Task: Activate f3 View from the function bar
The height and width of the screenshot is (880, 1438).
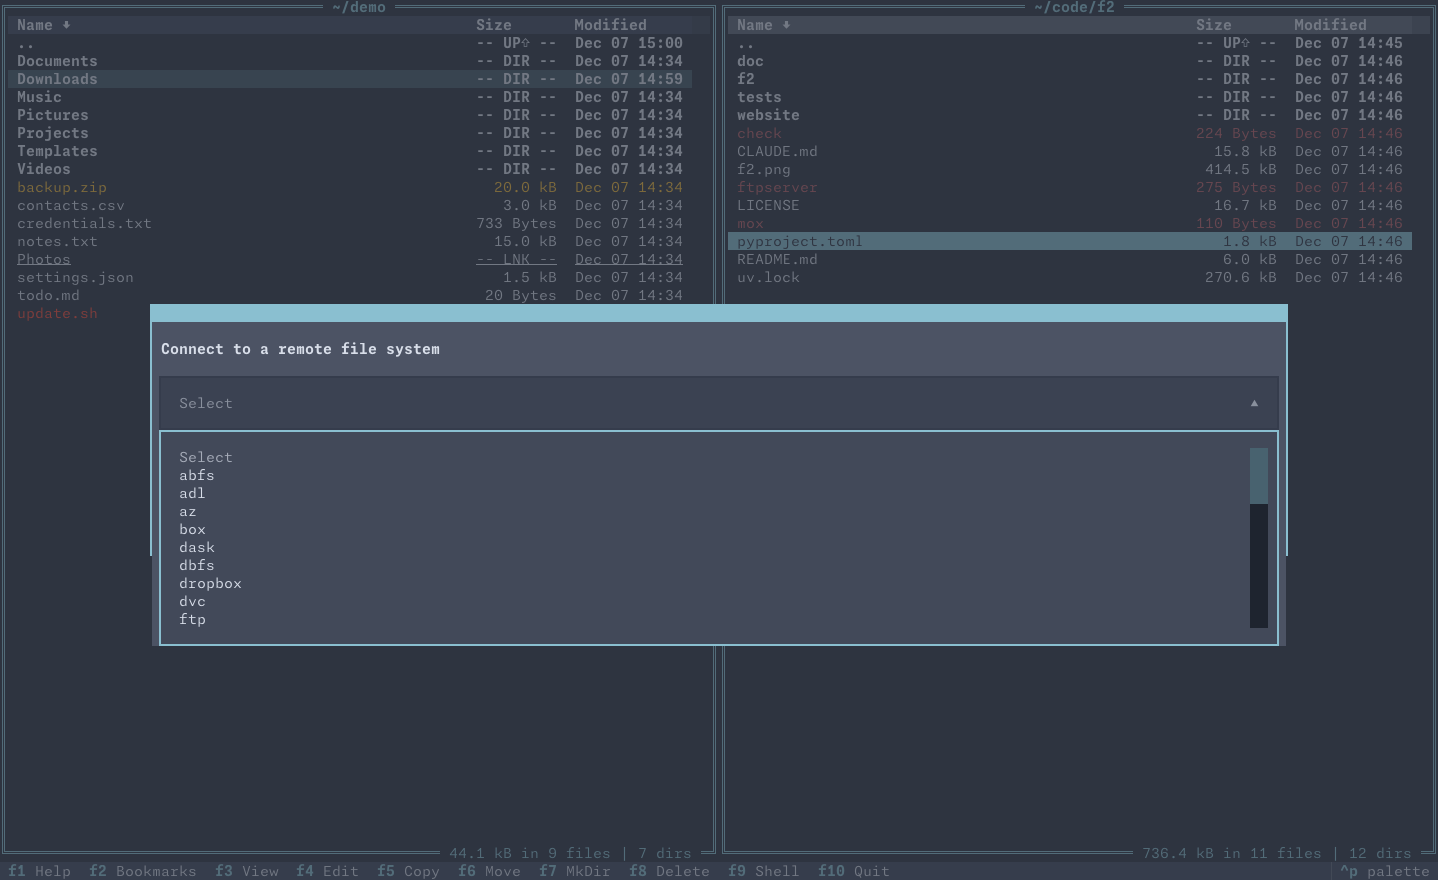Action: 247,870
